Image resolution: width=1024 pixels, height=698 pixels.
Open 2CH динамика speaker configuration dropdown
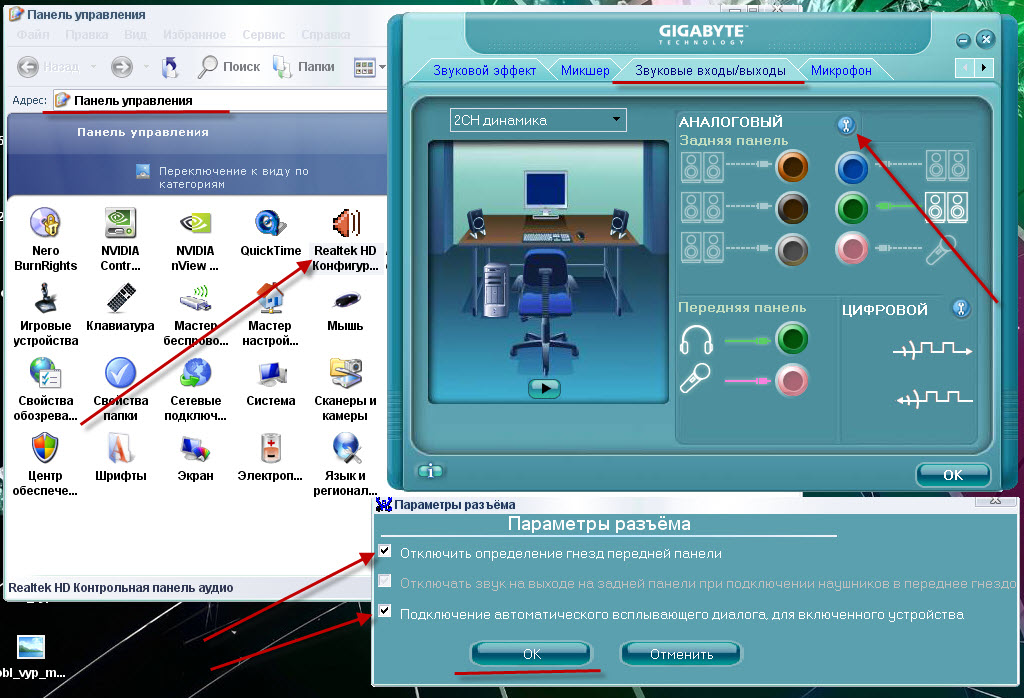(538, 120)
